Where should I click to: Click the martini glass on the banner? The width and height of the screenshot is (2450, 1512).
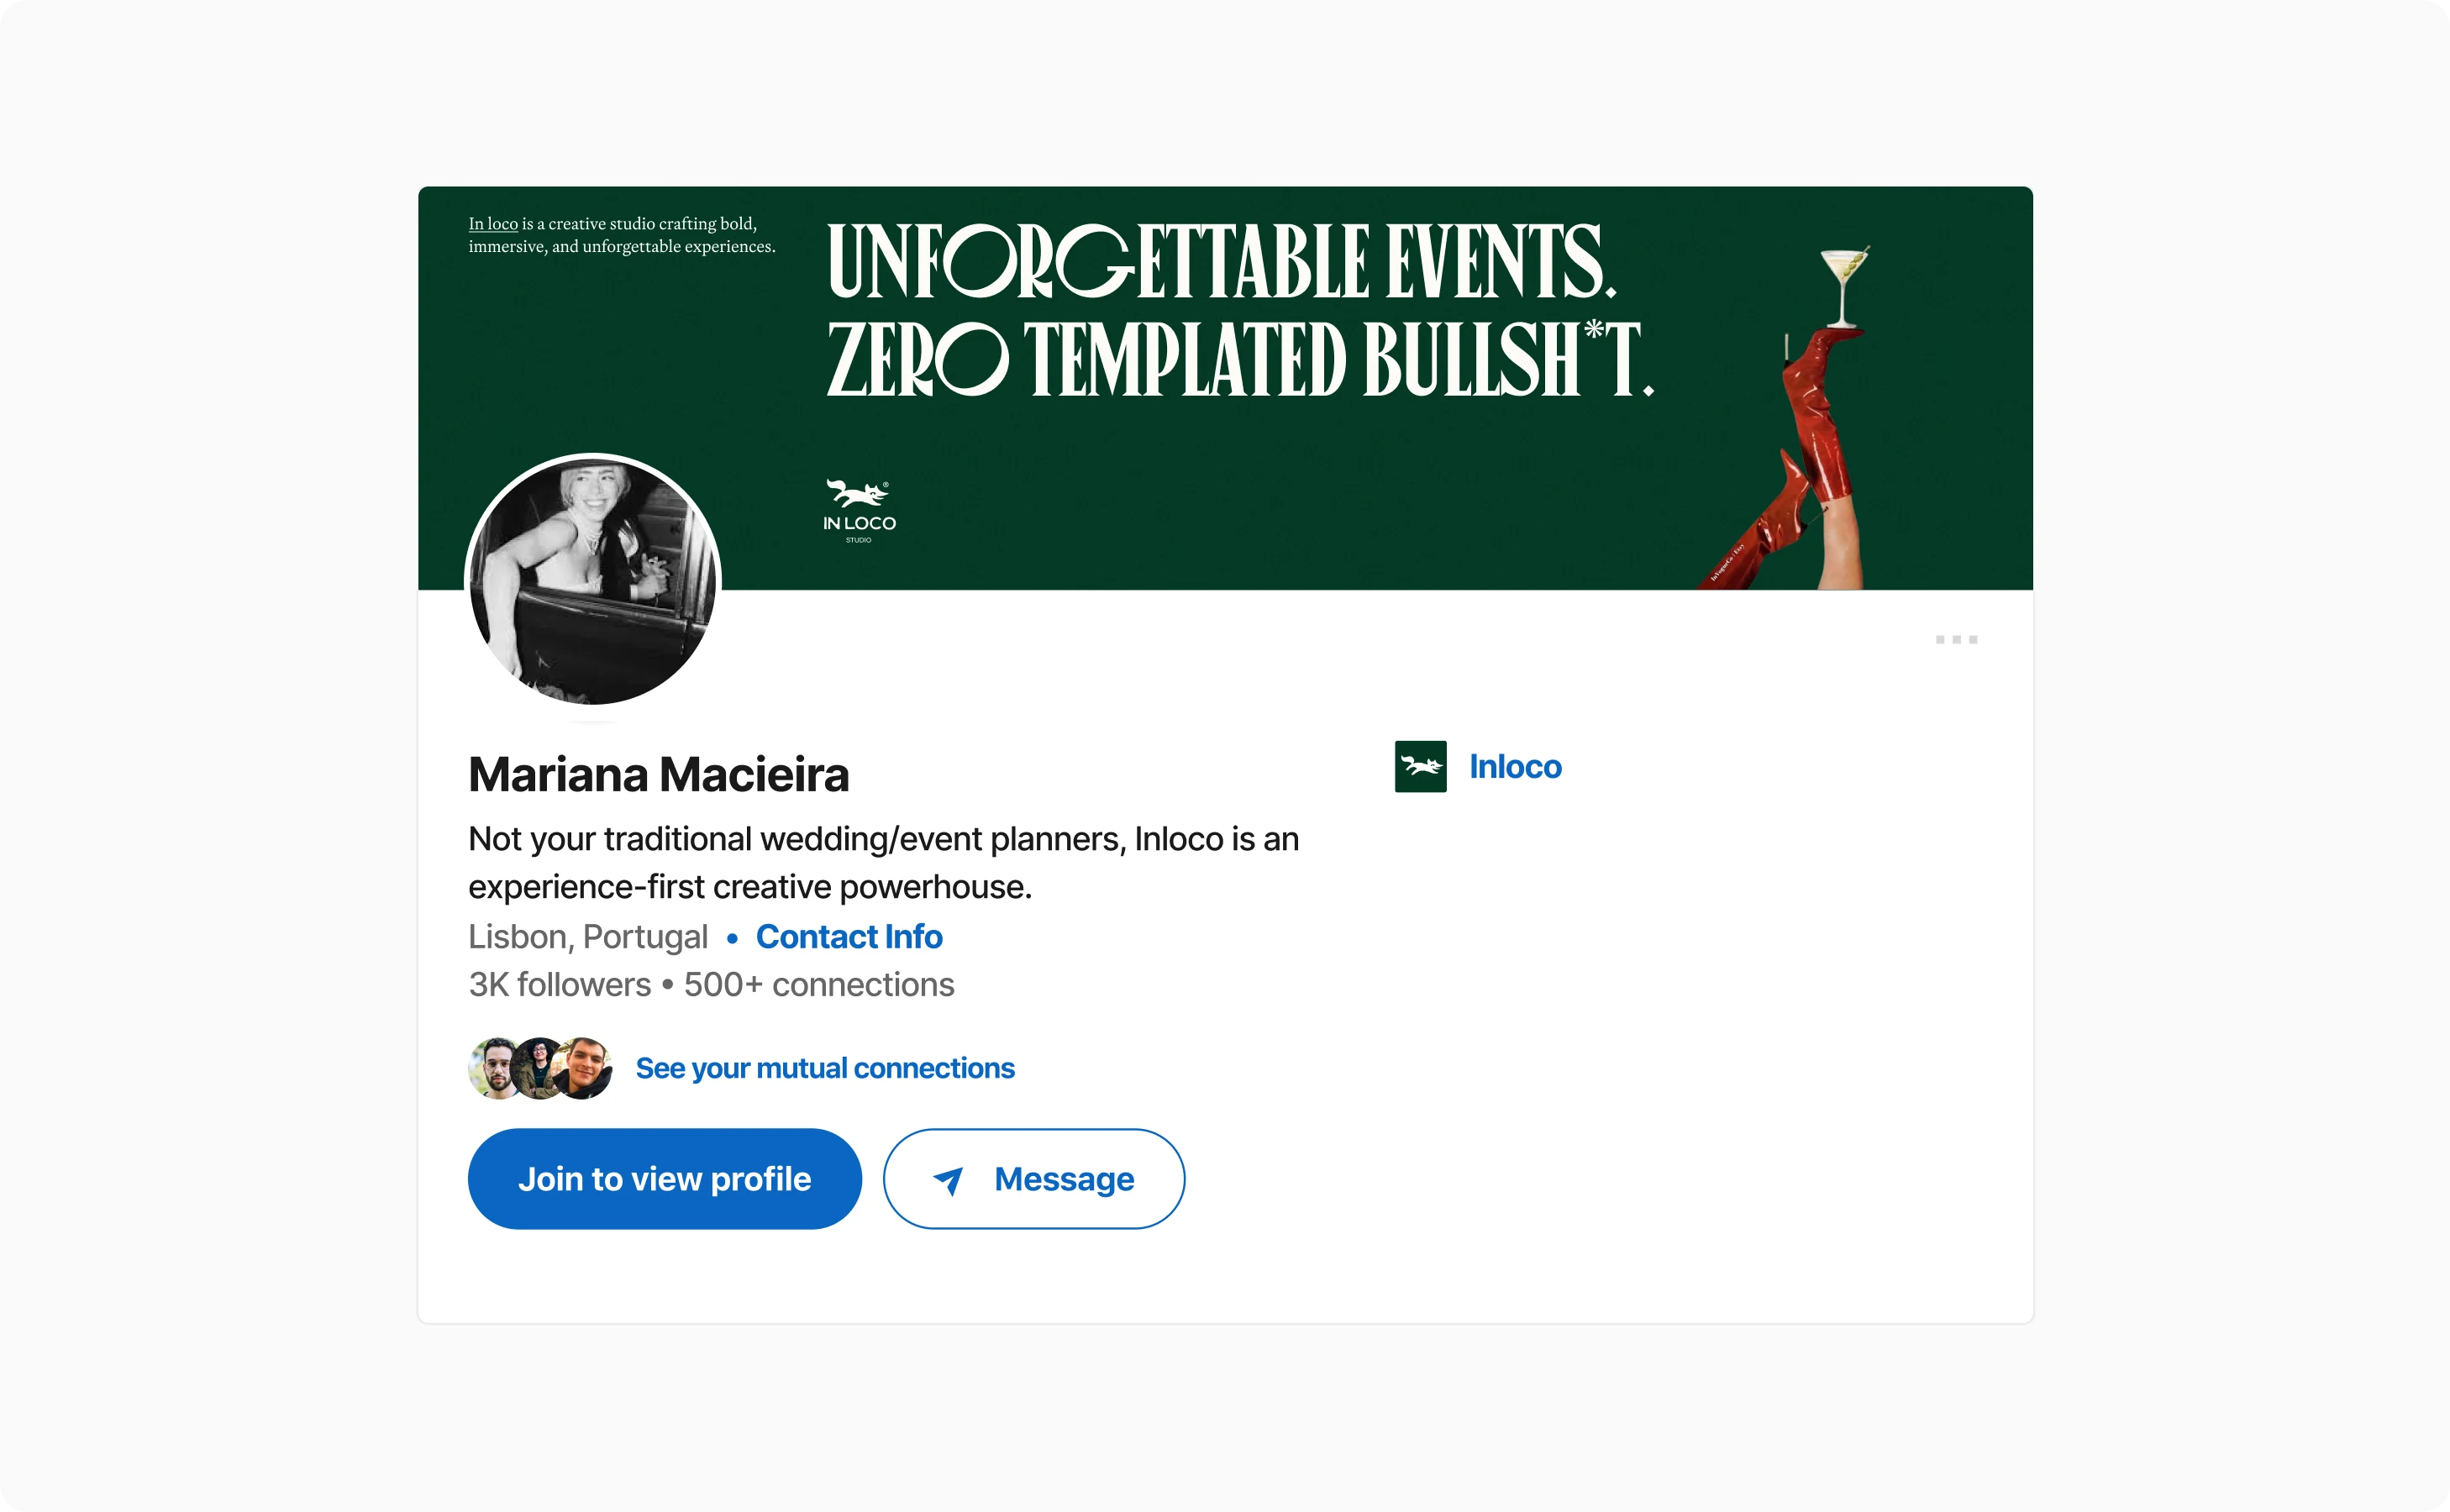tap(1843, 285)
